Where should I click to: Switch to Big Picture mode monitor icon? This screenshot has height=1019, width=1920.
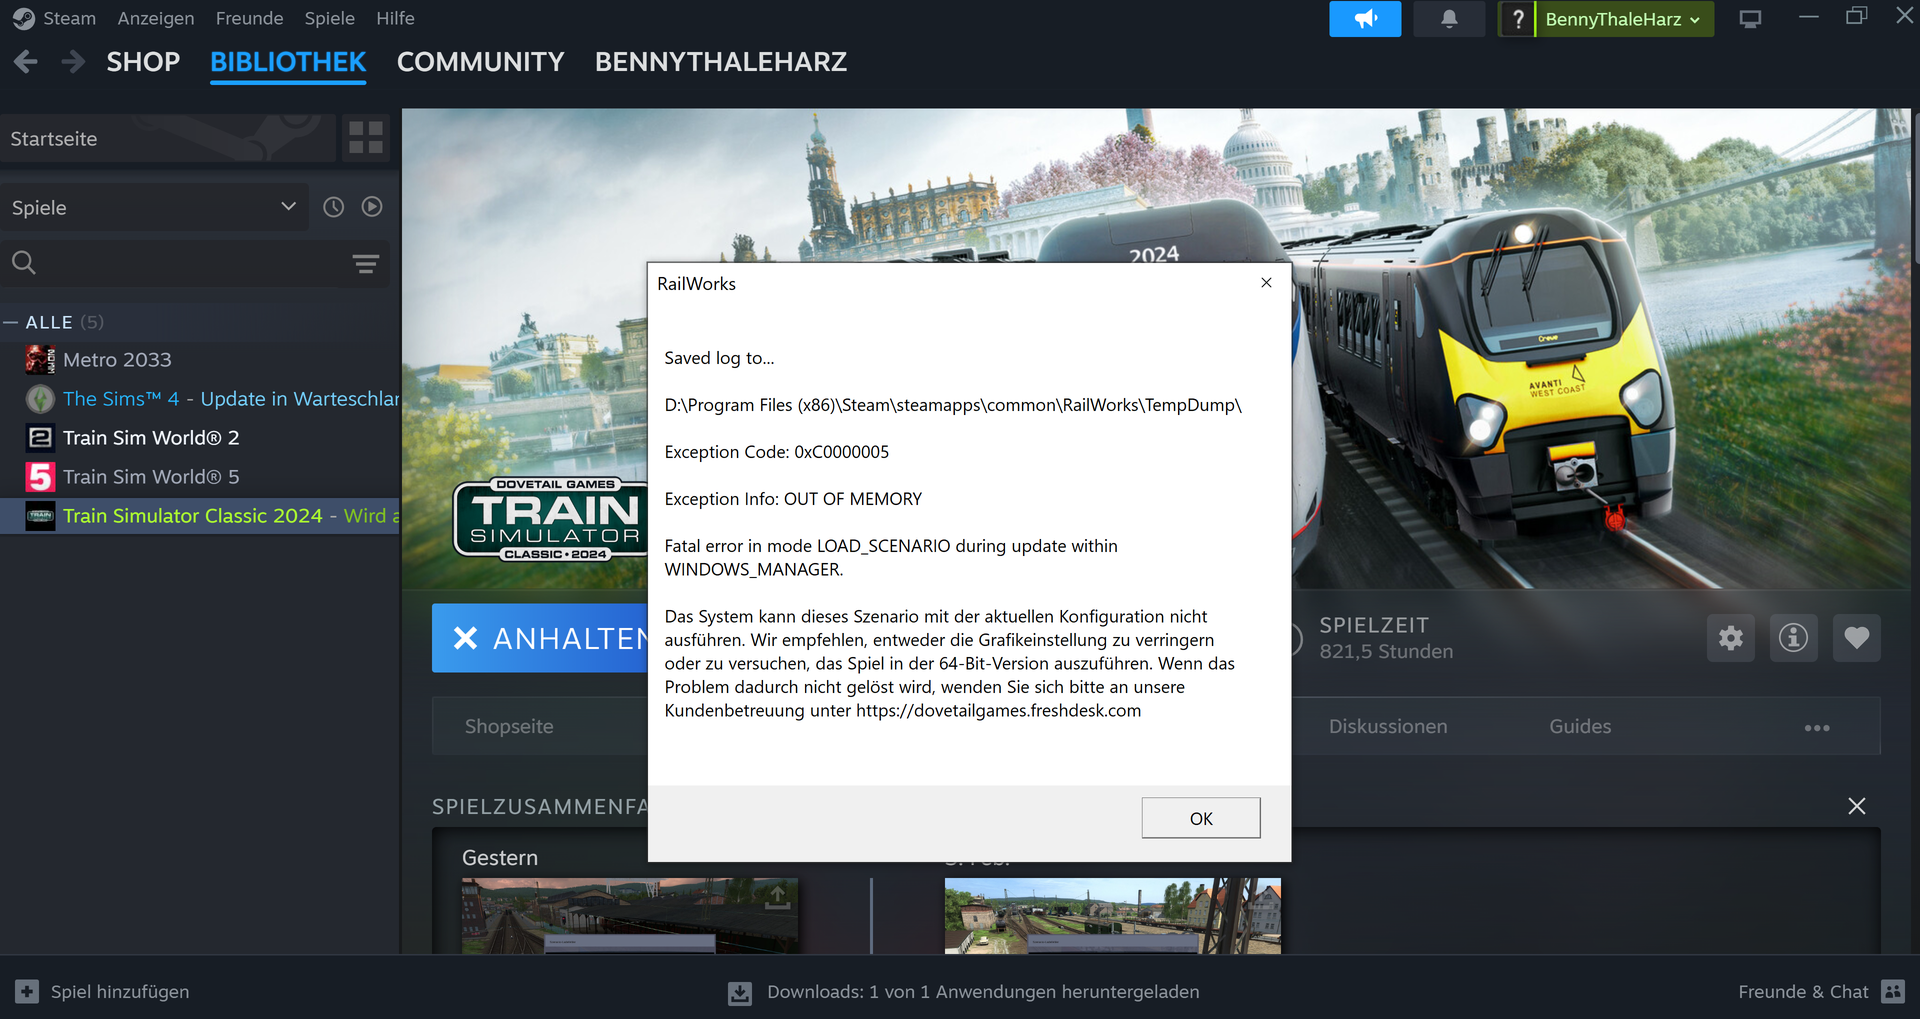(x=1750, y=19)
